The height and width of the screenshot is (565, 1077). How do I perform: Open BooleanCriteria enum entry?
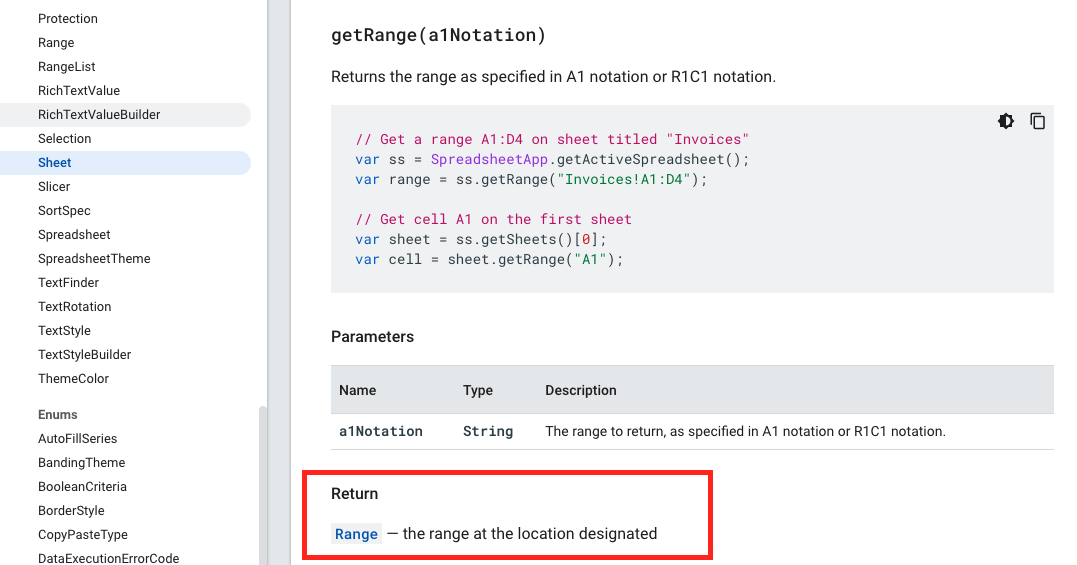82,487
